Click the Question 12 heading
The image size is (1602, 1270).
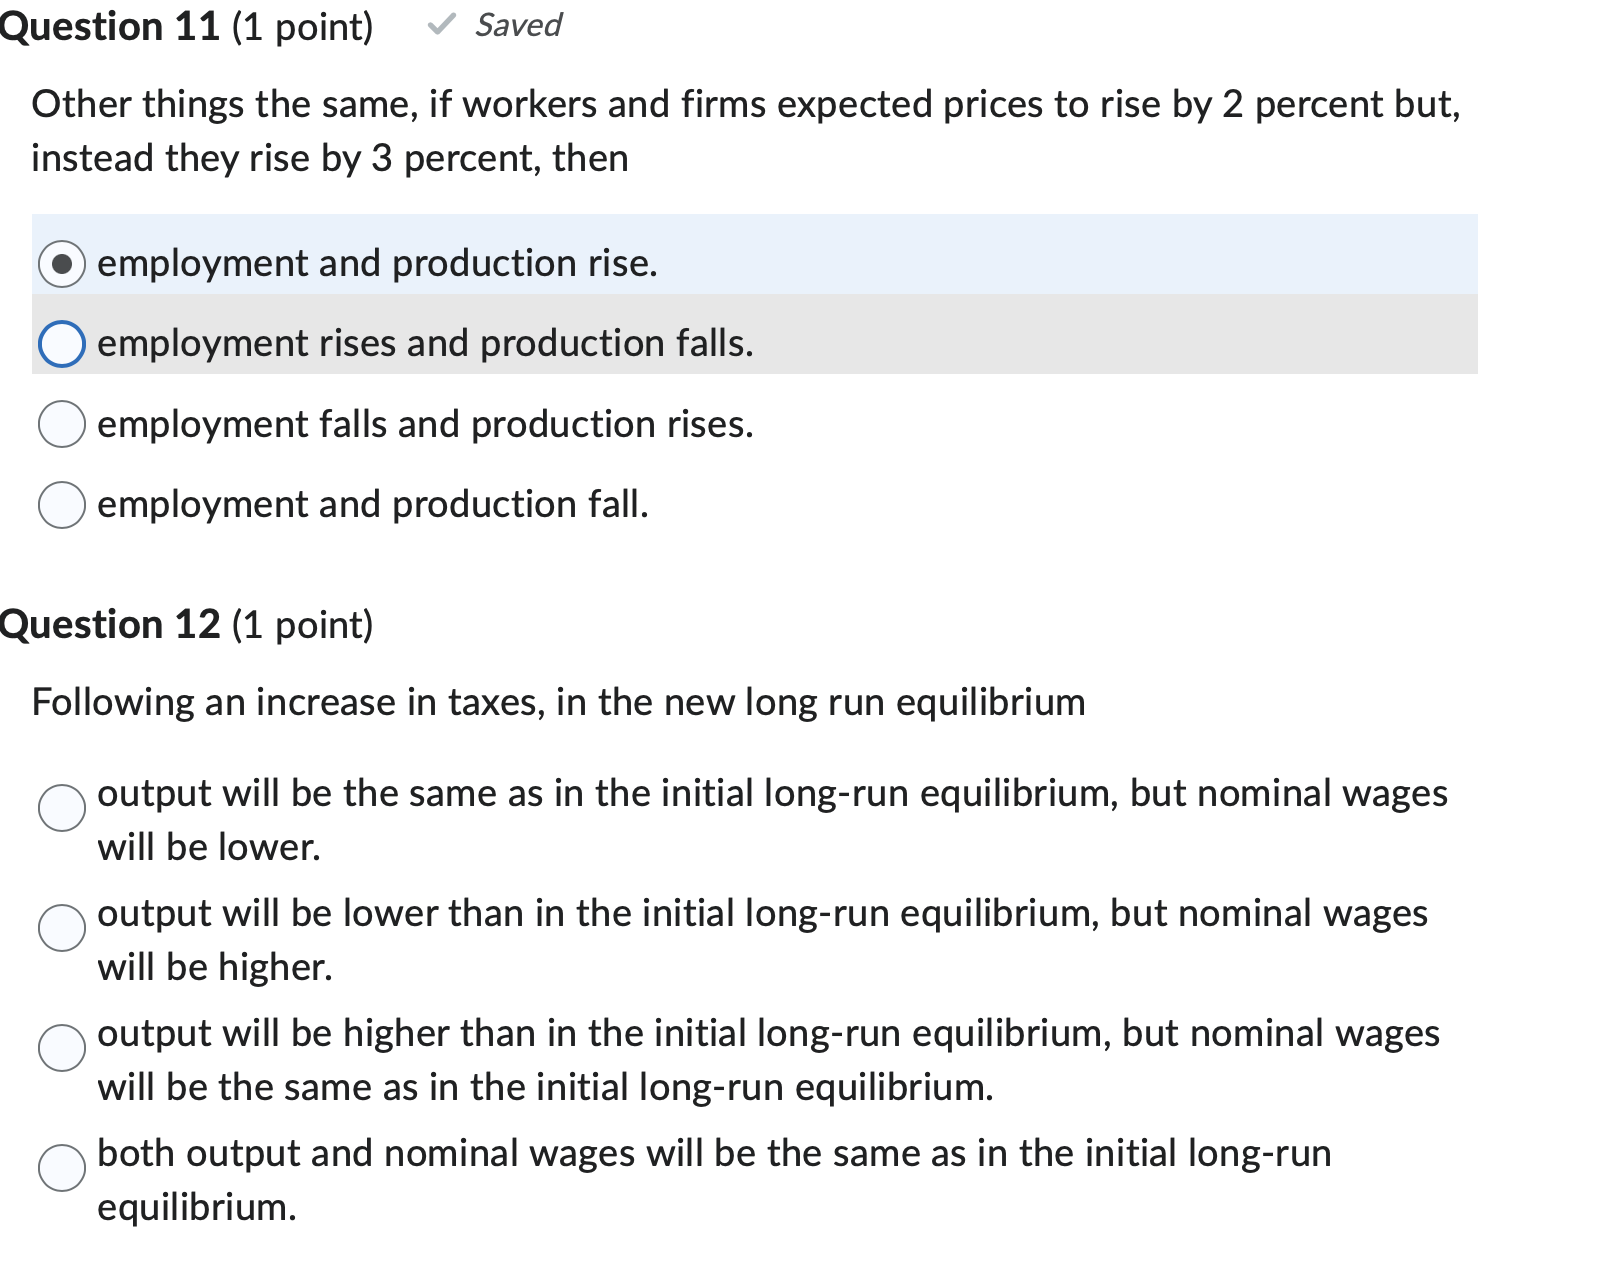110,623
